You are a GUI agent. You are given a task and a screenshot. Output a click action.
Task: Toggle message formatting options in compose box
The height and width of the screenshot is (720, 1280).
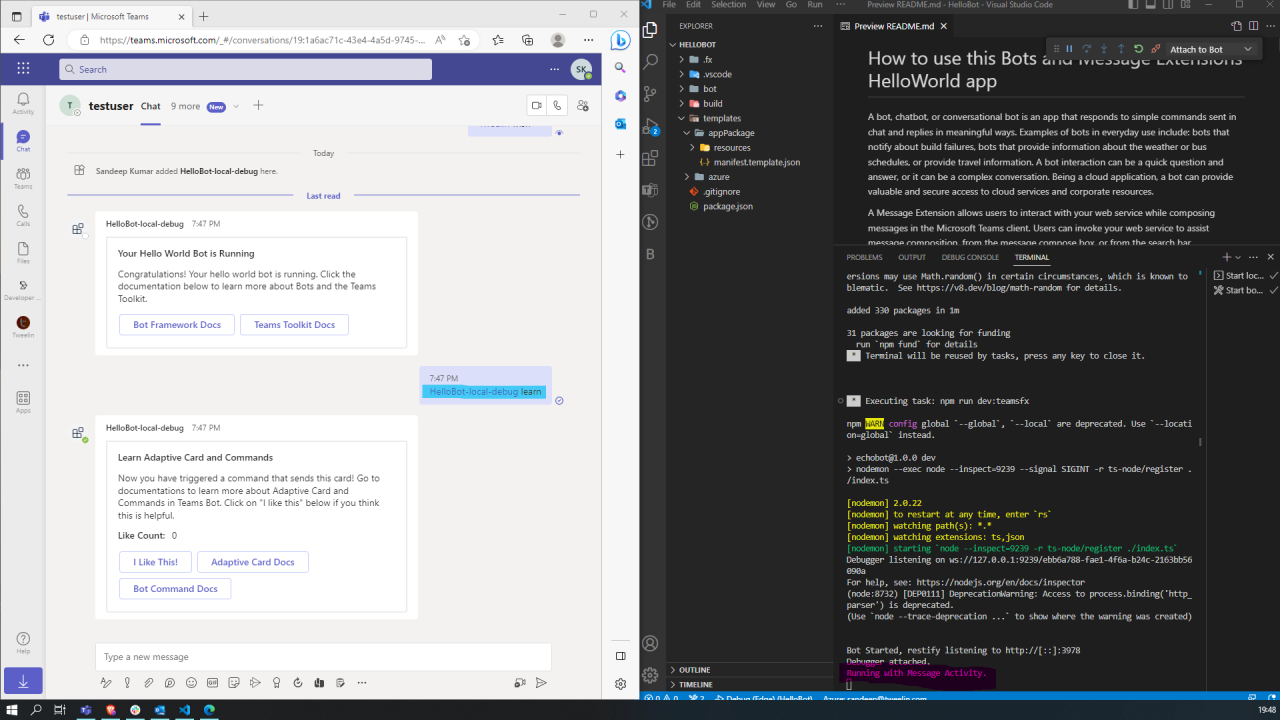pyautogui.click(x=107, y=683)
